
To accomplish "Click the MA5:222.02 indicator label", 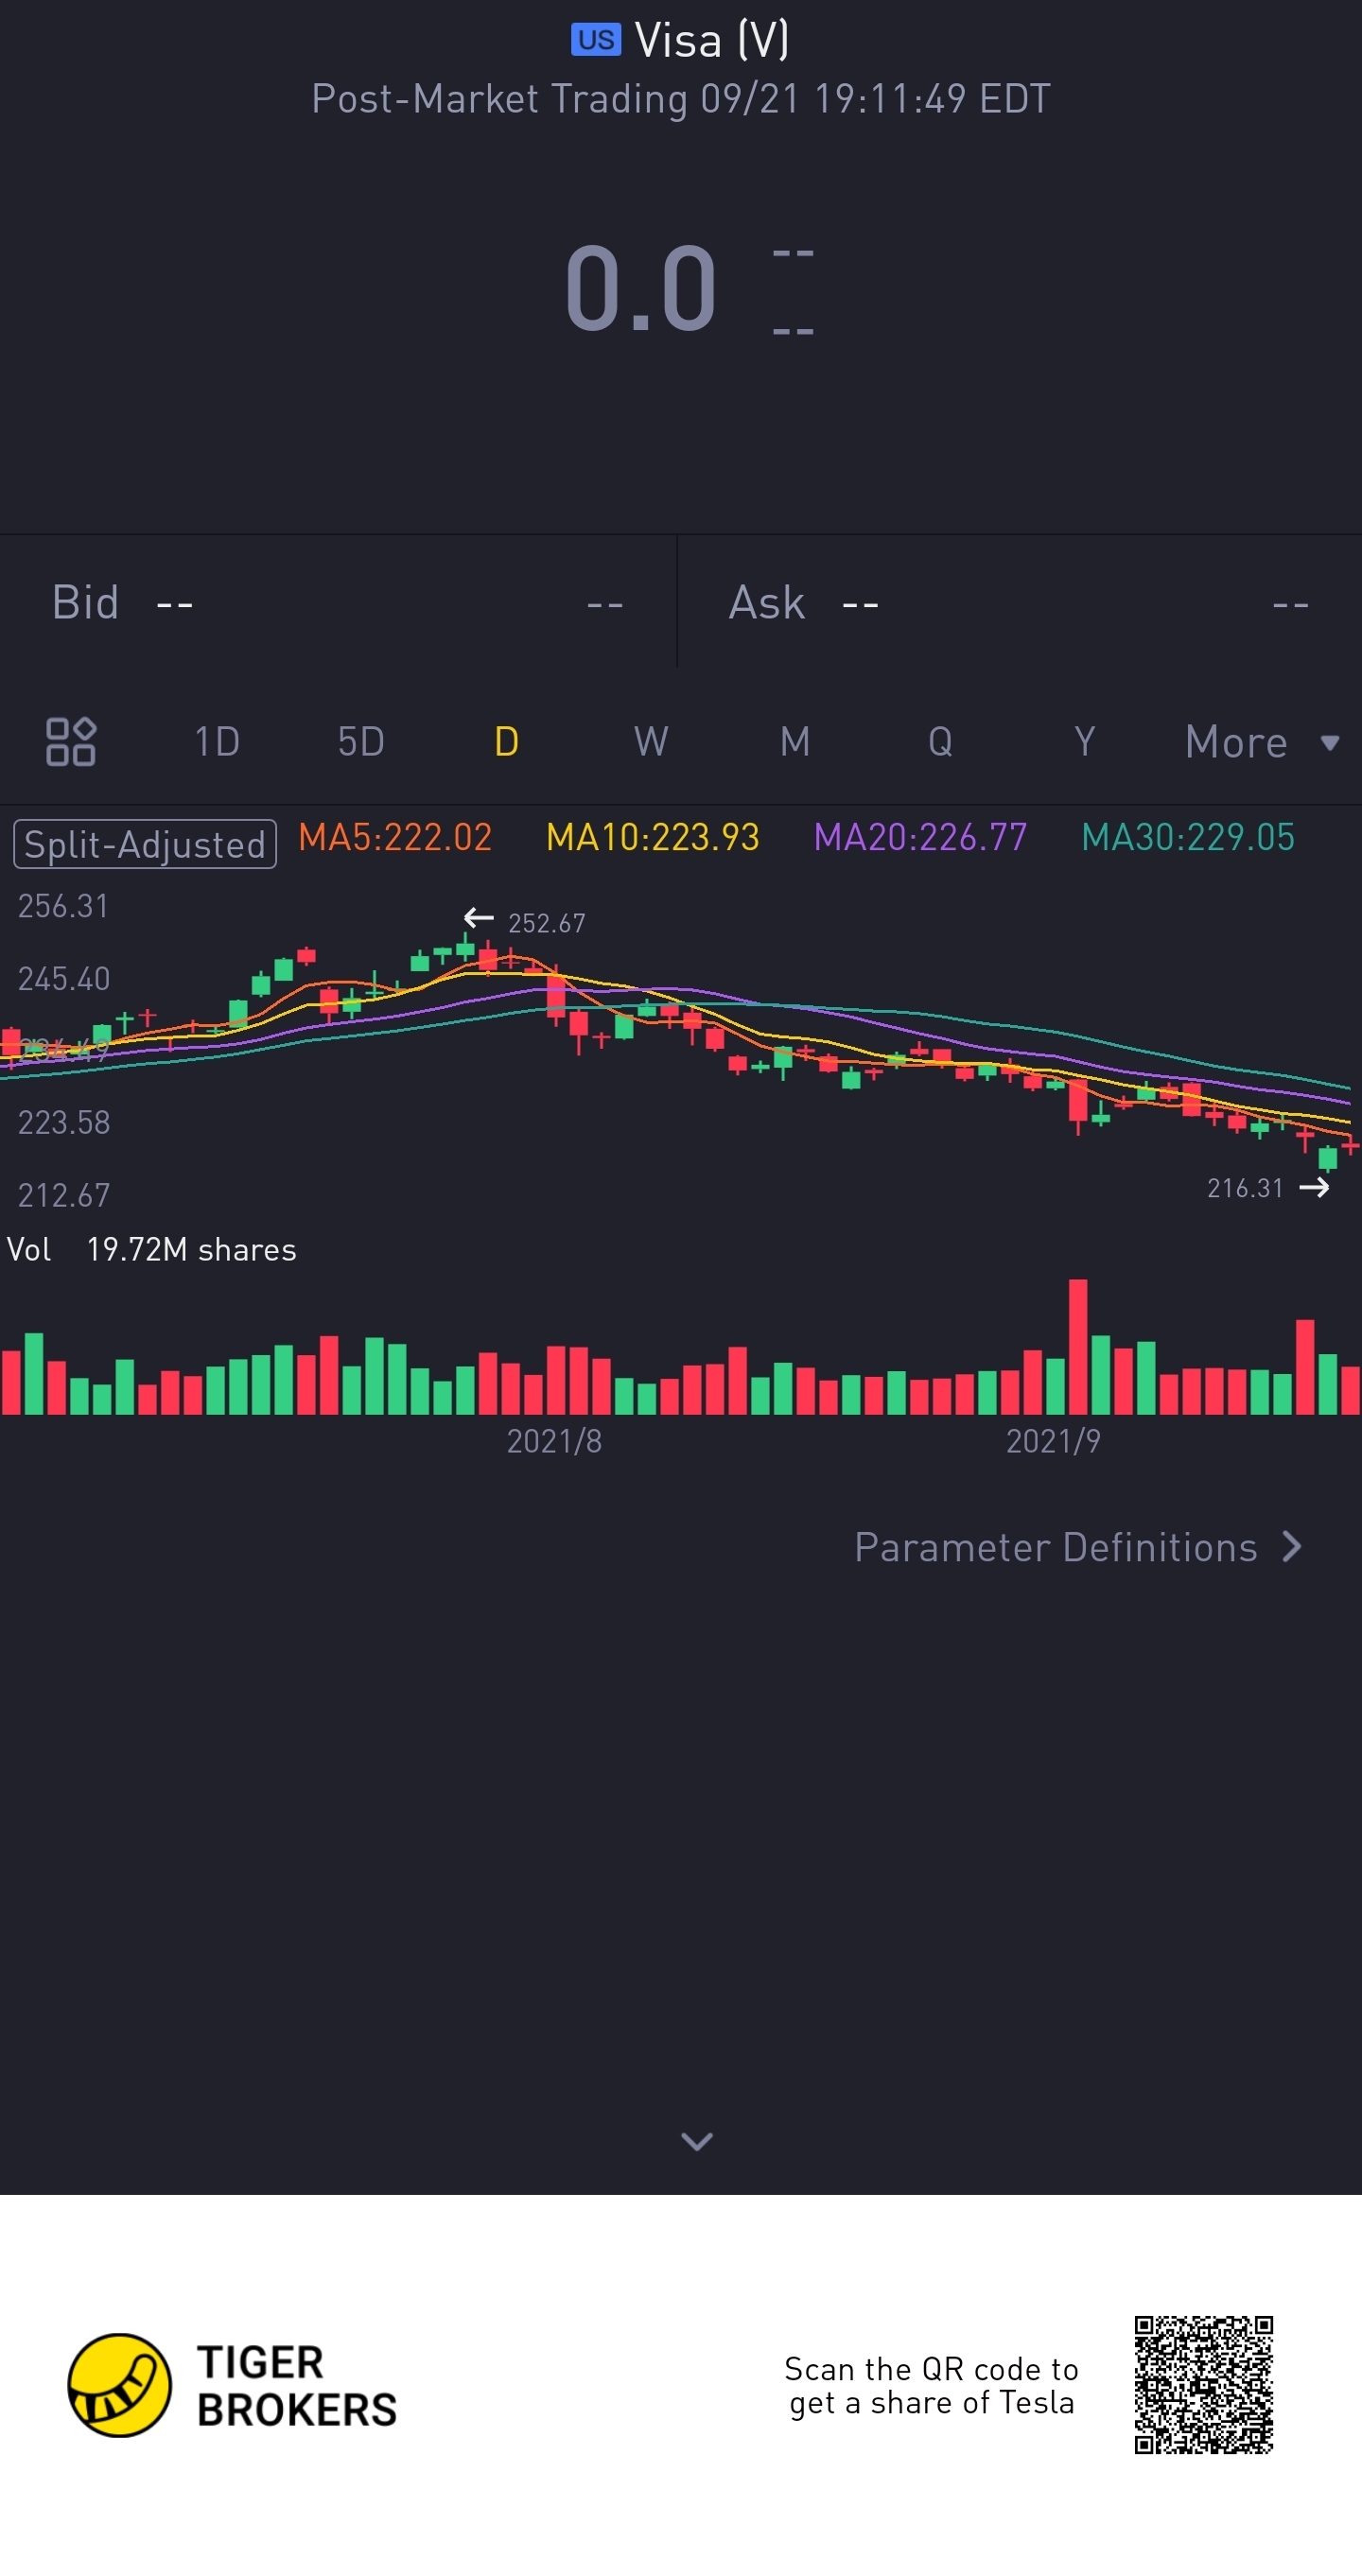I will (x=395, y=837).
